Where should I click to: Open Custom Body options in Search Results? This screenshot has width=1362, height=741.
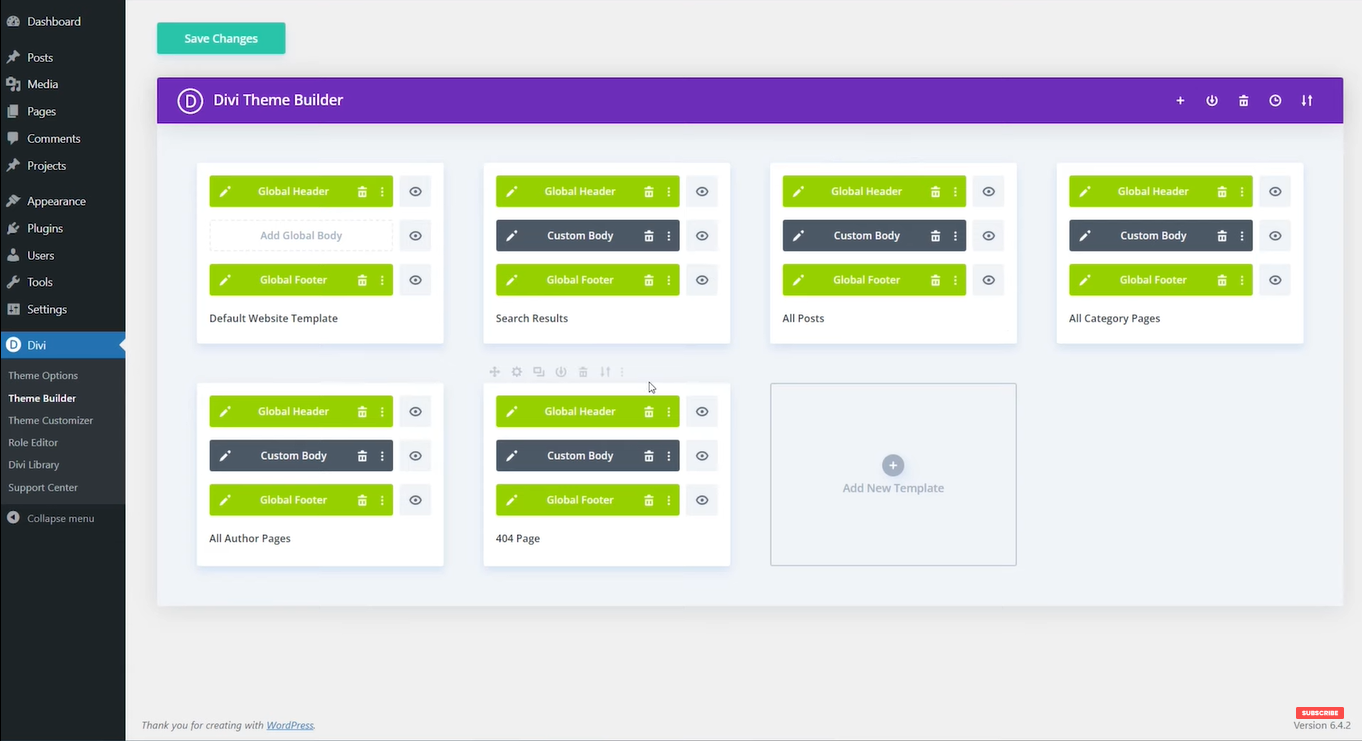(669, 236)
